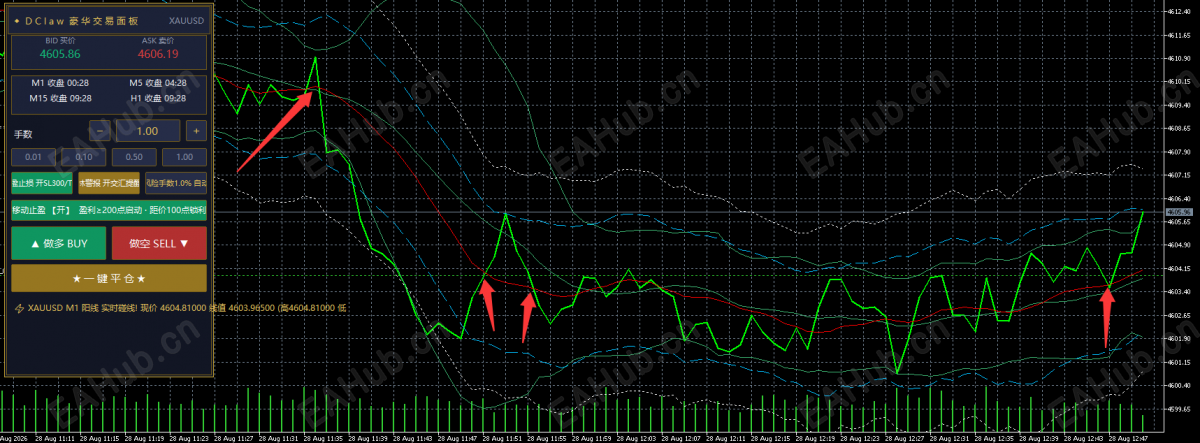
Task: Select the 0.10 lot preset
Action: [84, 157]
